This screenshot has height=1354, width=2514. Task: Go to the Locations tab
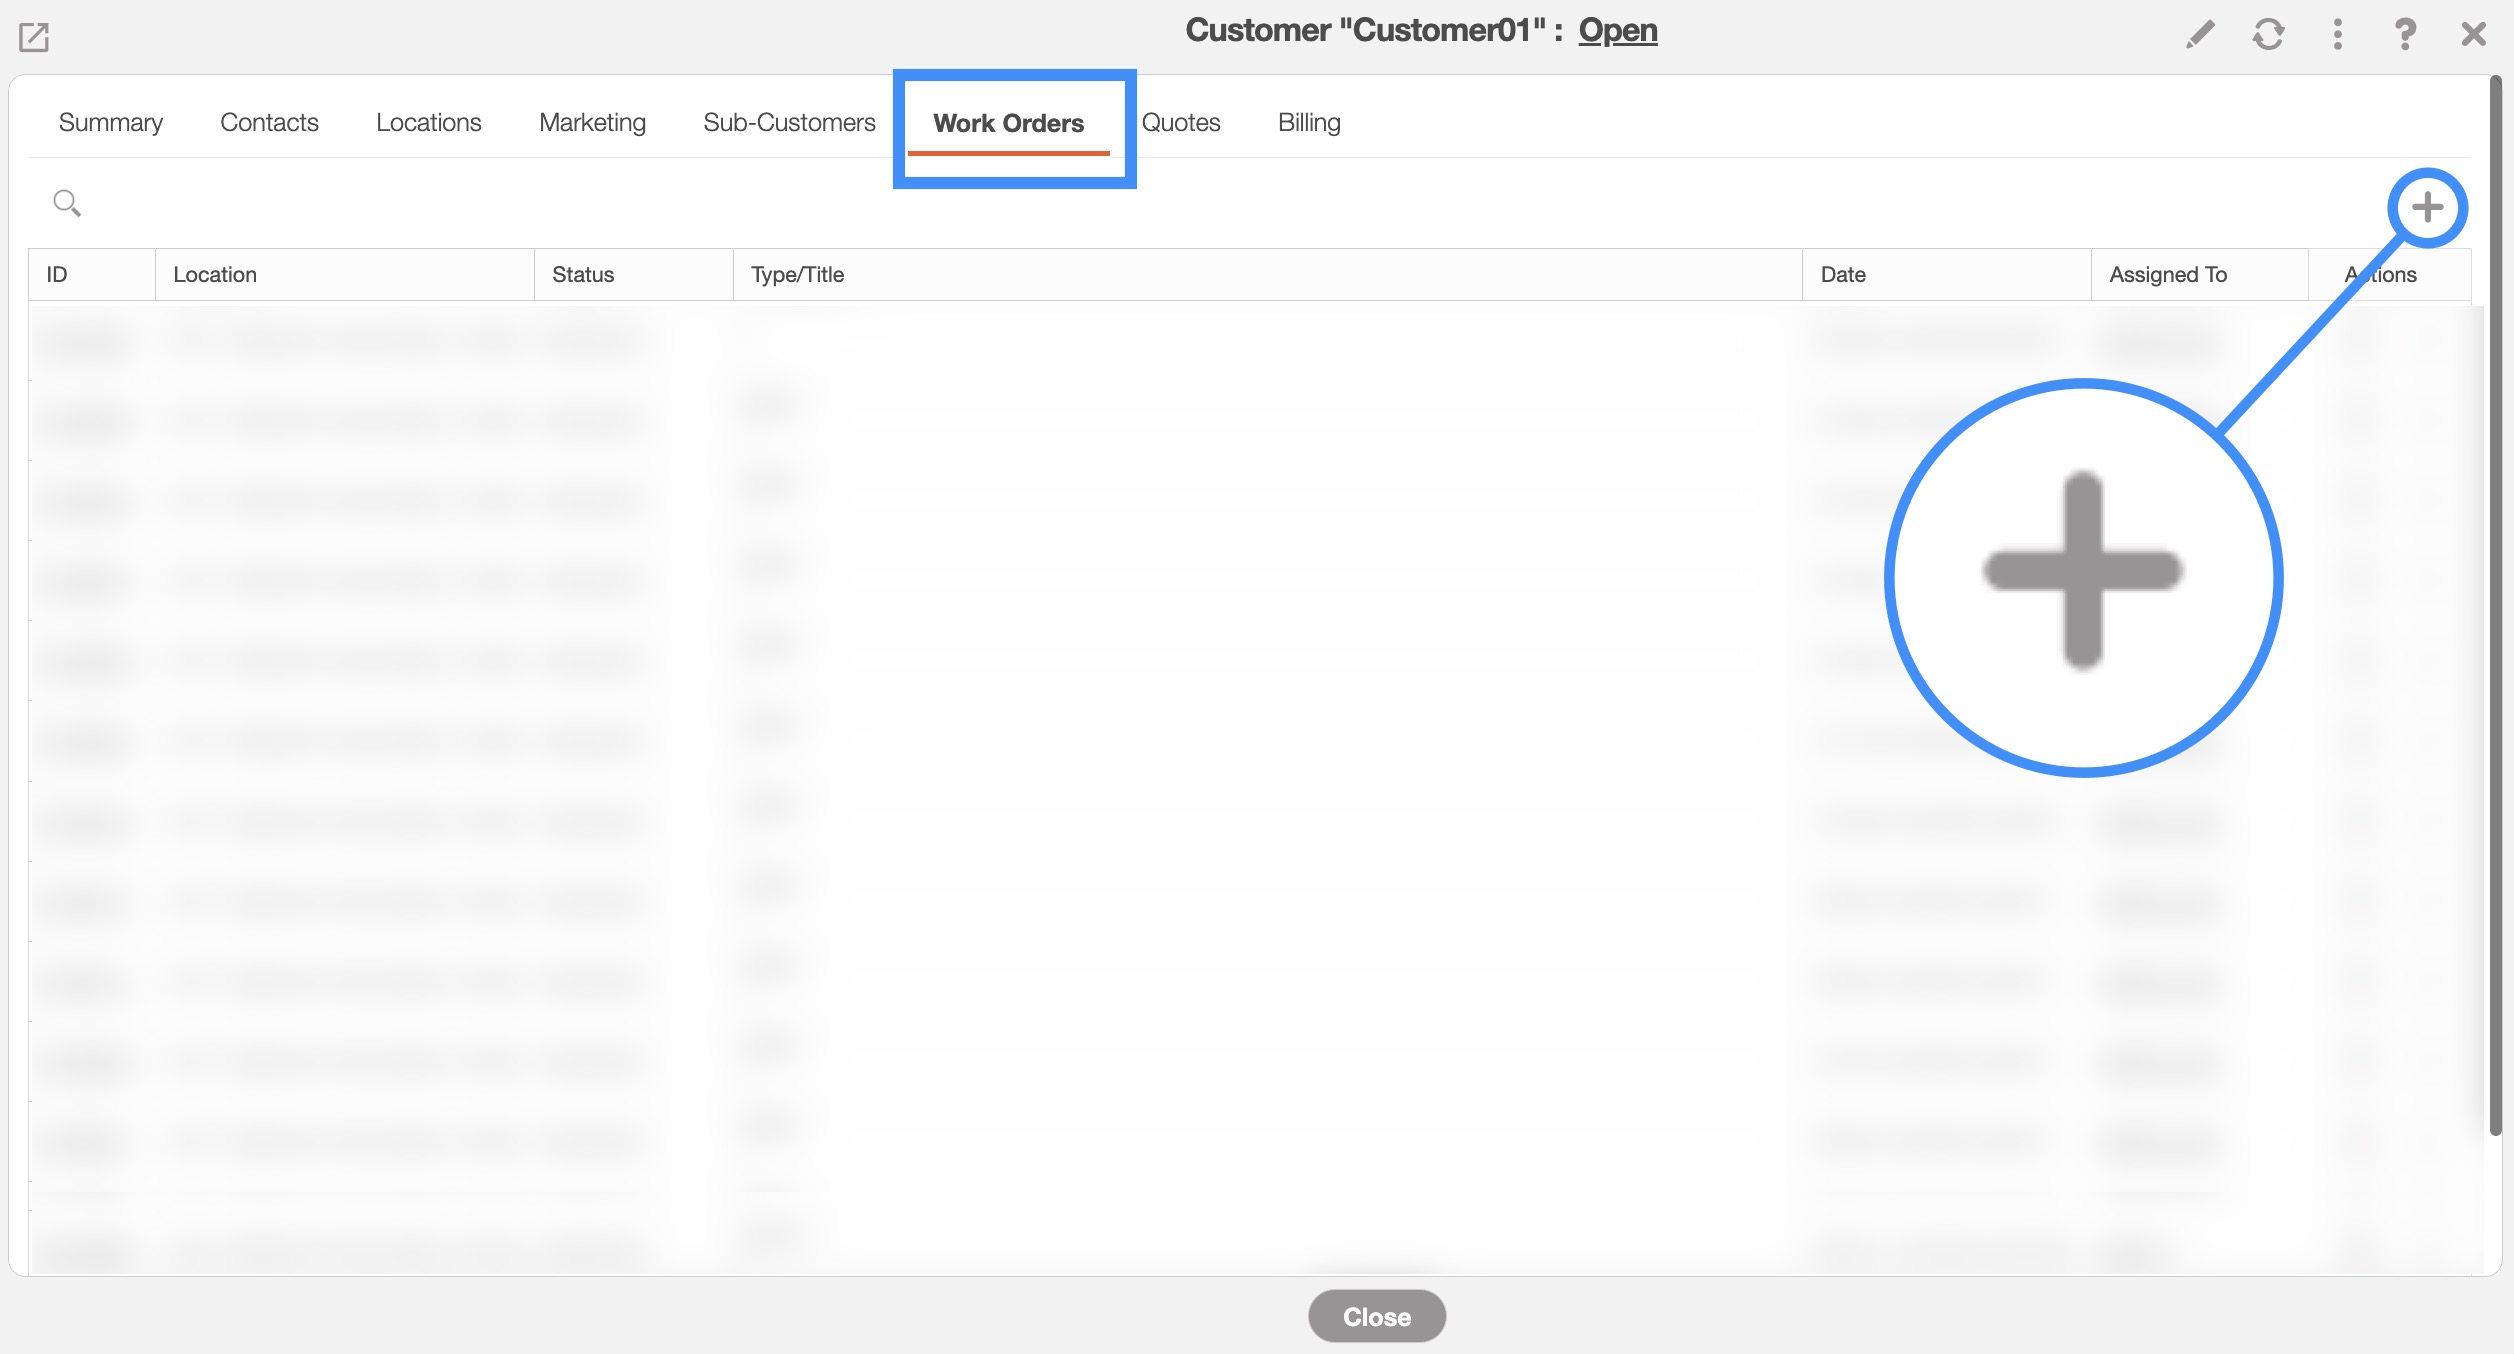(x=428, y=122)
